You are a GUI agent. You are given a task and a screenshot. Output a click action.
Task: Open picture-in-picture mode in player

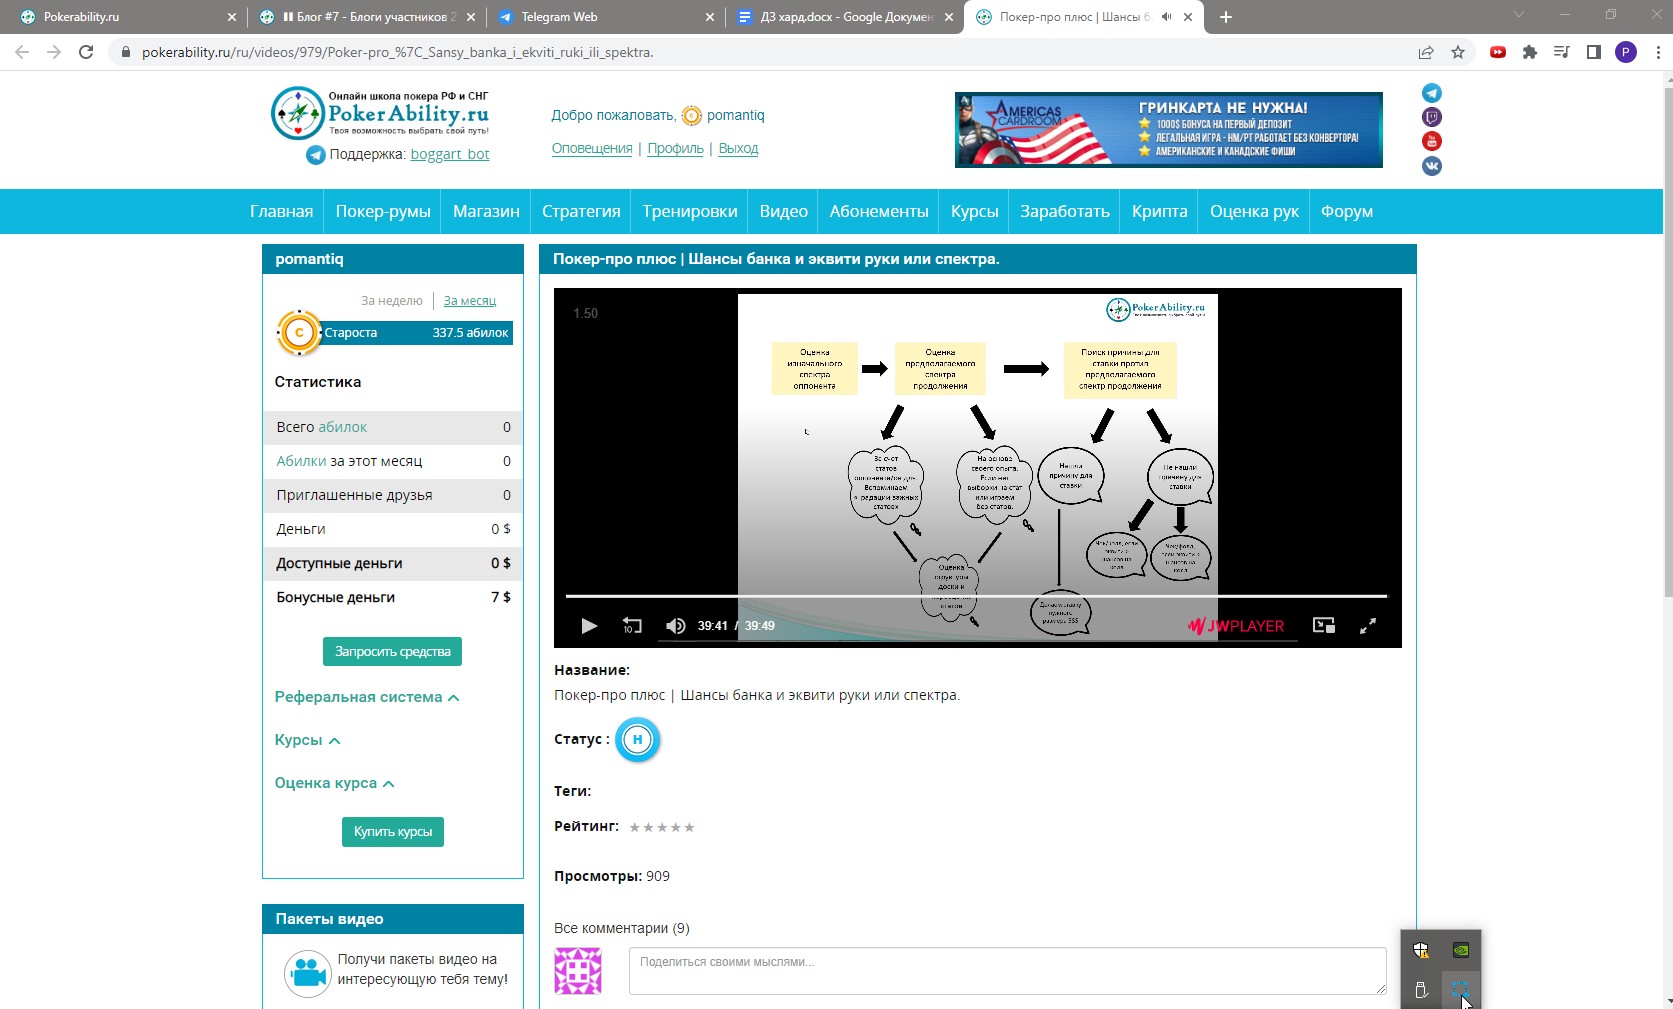coord(1324,626)
